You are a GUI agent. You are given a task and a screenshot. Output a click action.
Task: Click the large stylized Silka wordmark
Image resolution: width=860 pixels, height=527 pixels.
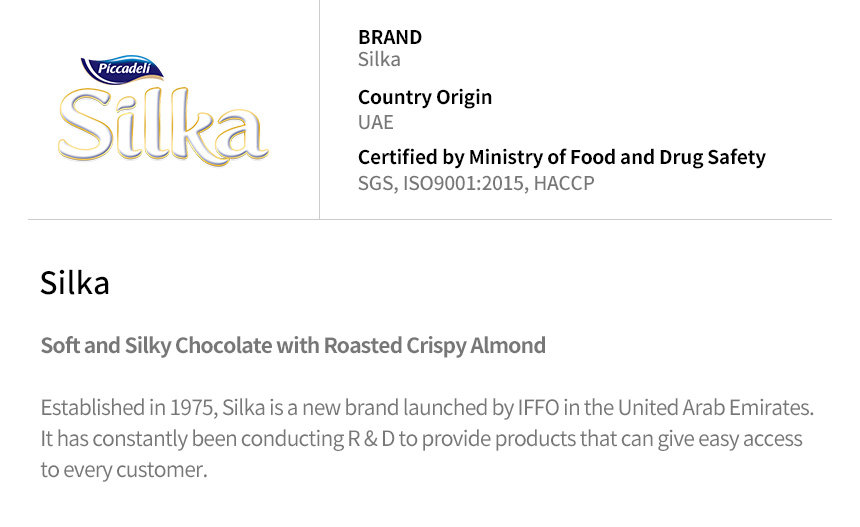coord(163,127)
